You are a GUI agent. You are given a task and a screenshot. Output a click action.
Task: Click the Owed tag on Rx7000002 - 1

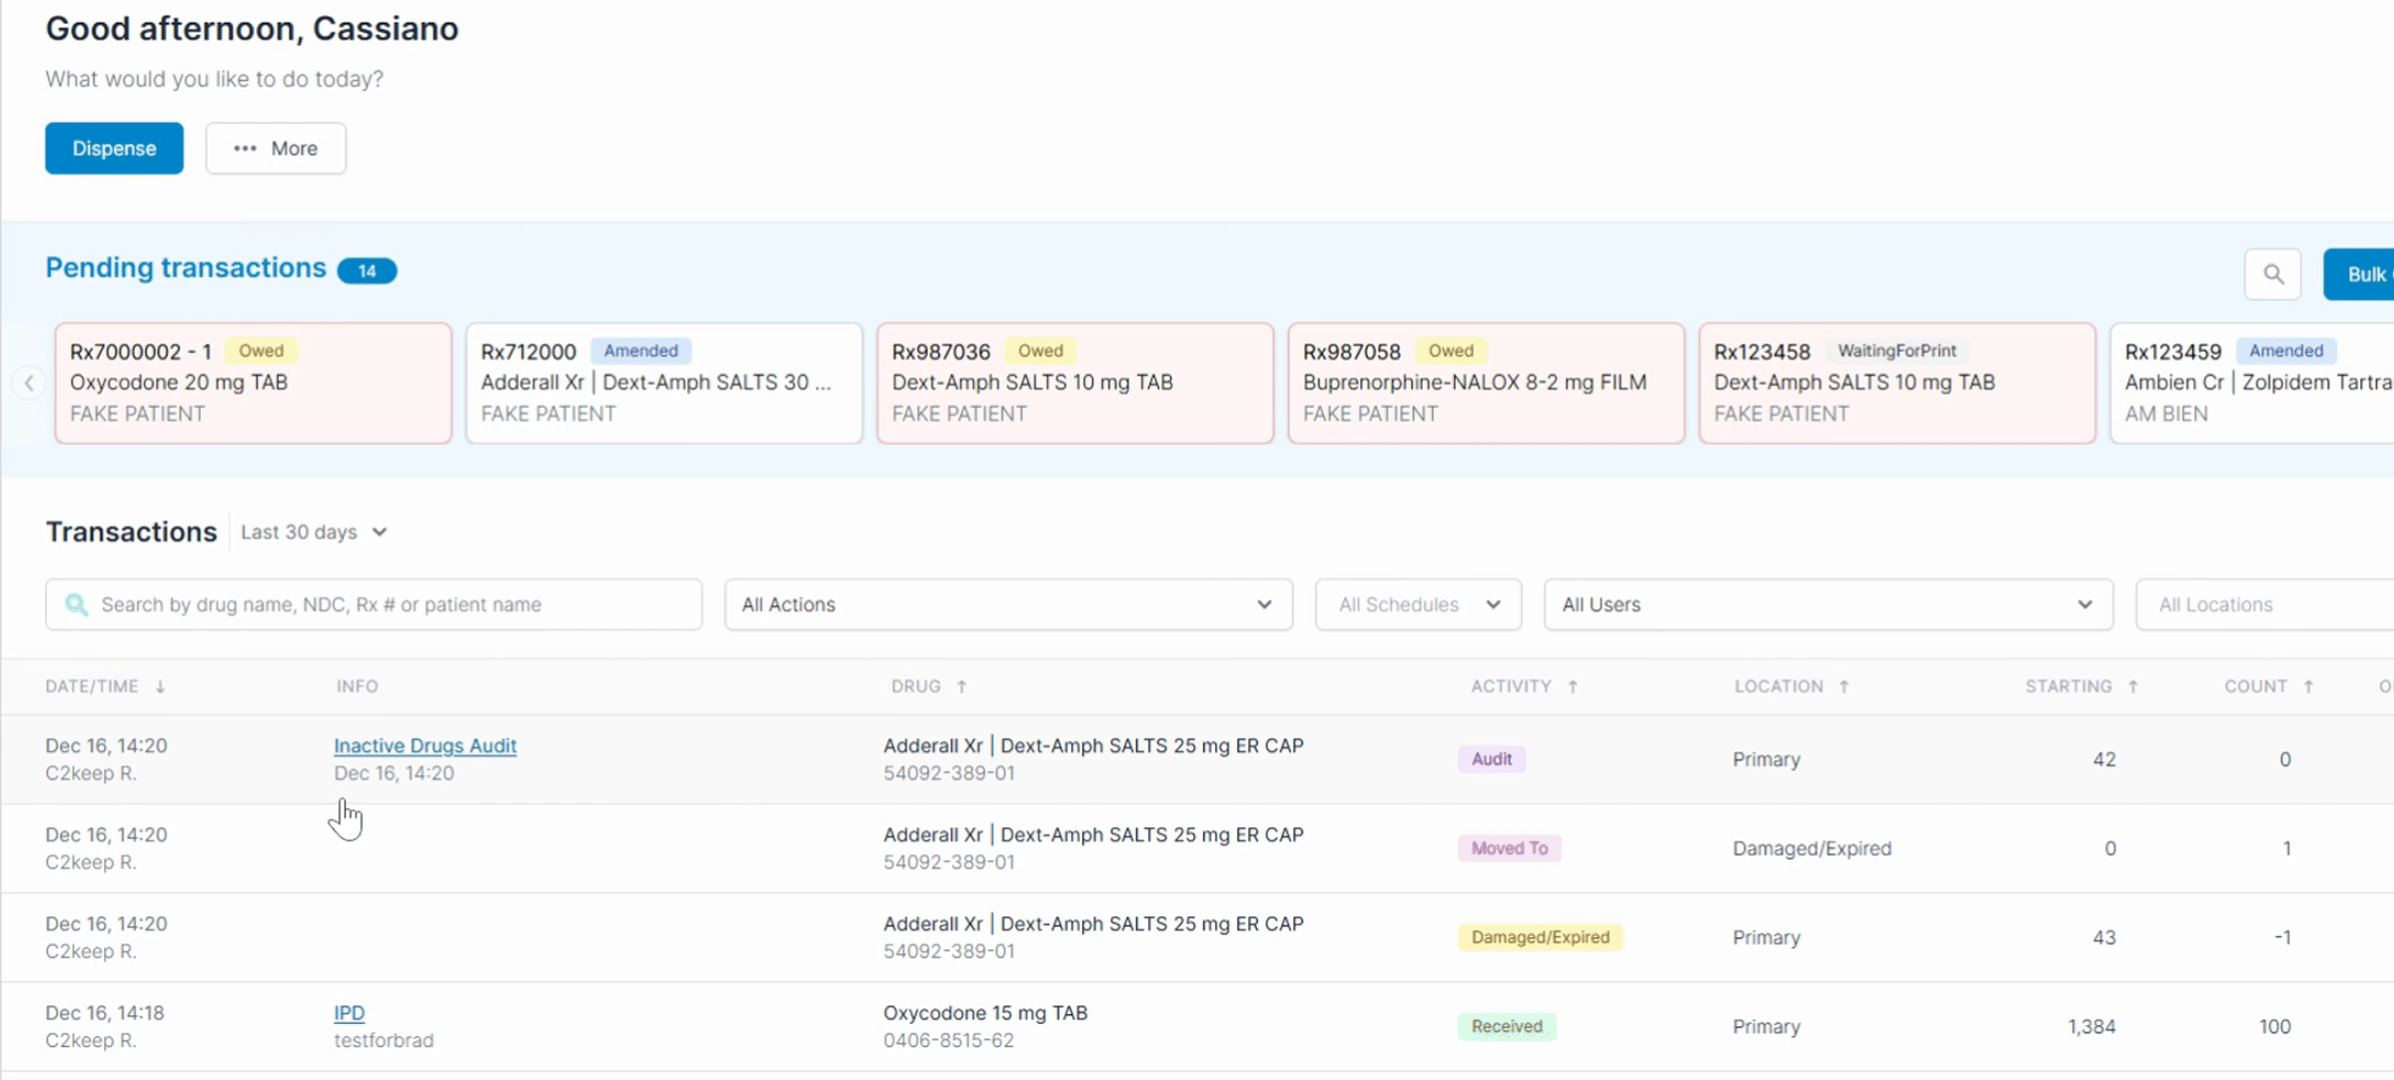pos(261,351)
